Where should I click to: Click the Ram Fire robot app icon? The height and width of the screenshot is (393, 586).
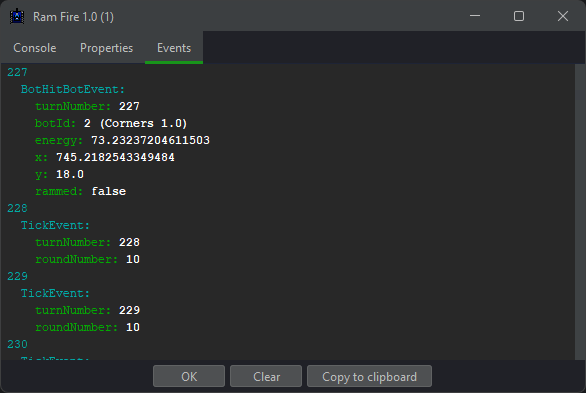point(17,16)
